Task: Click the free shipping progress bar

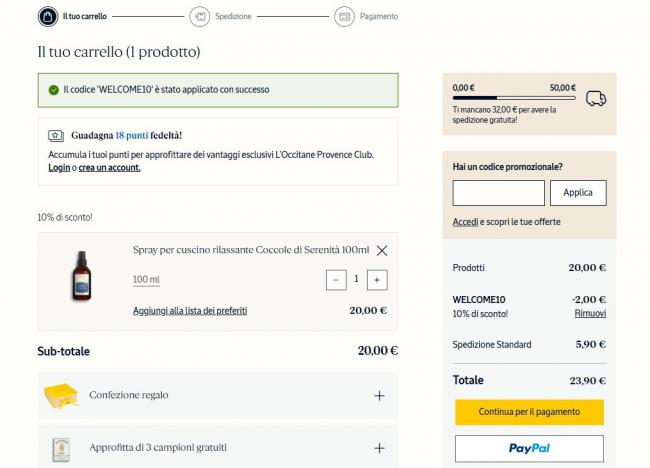Action: click(x=514, y=98)
